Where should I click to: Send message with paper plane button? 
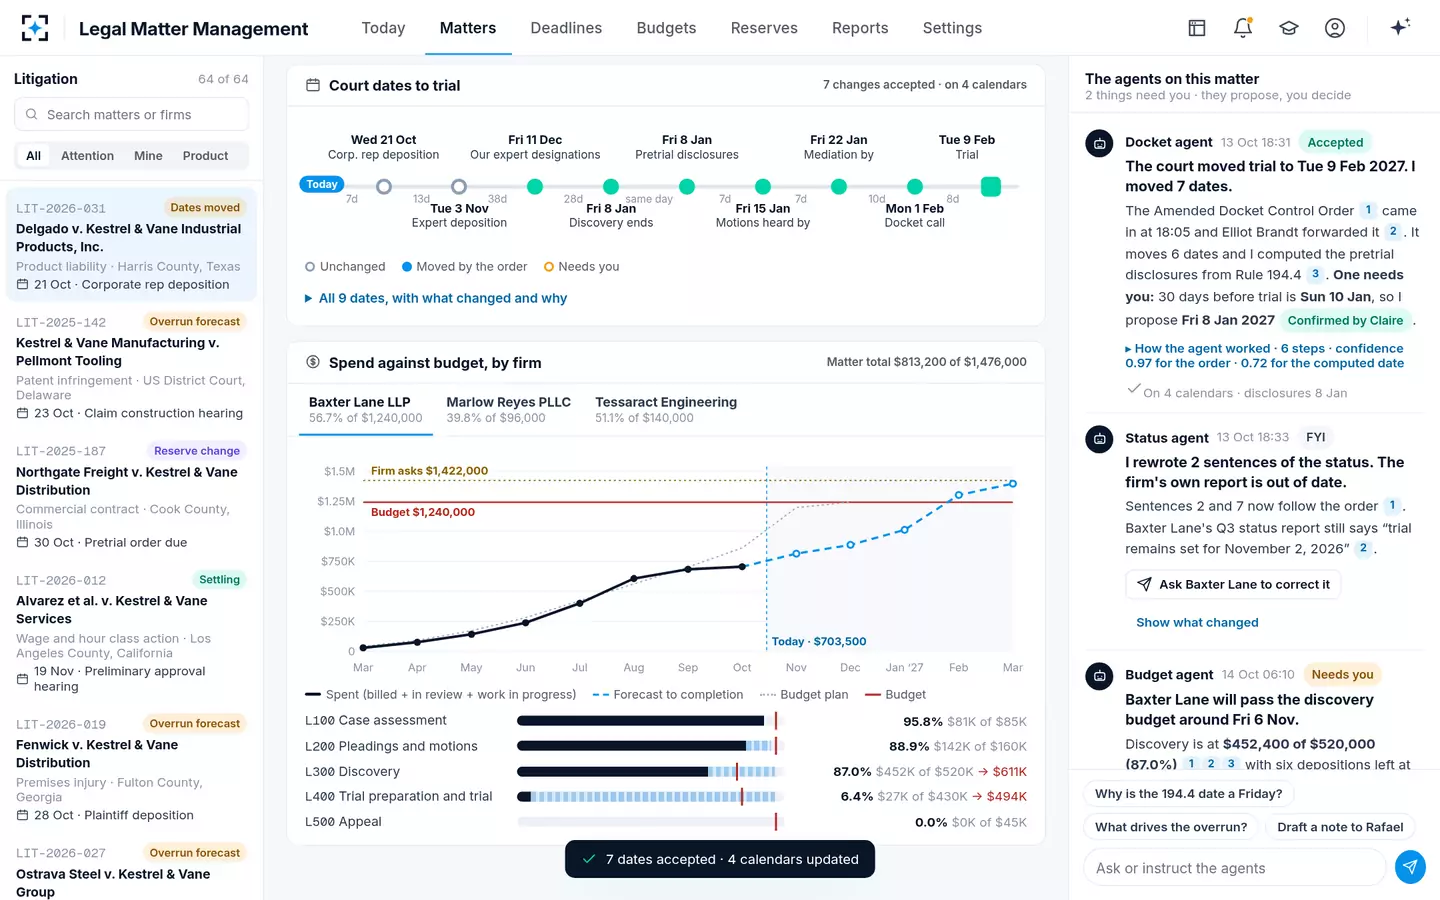tap(1410, 867)
